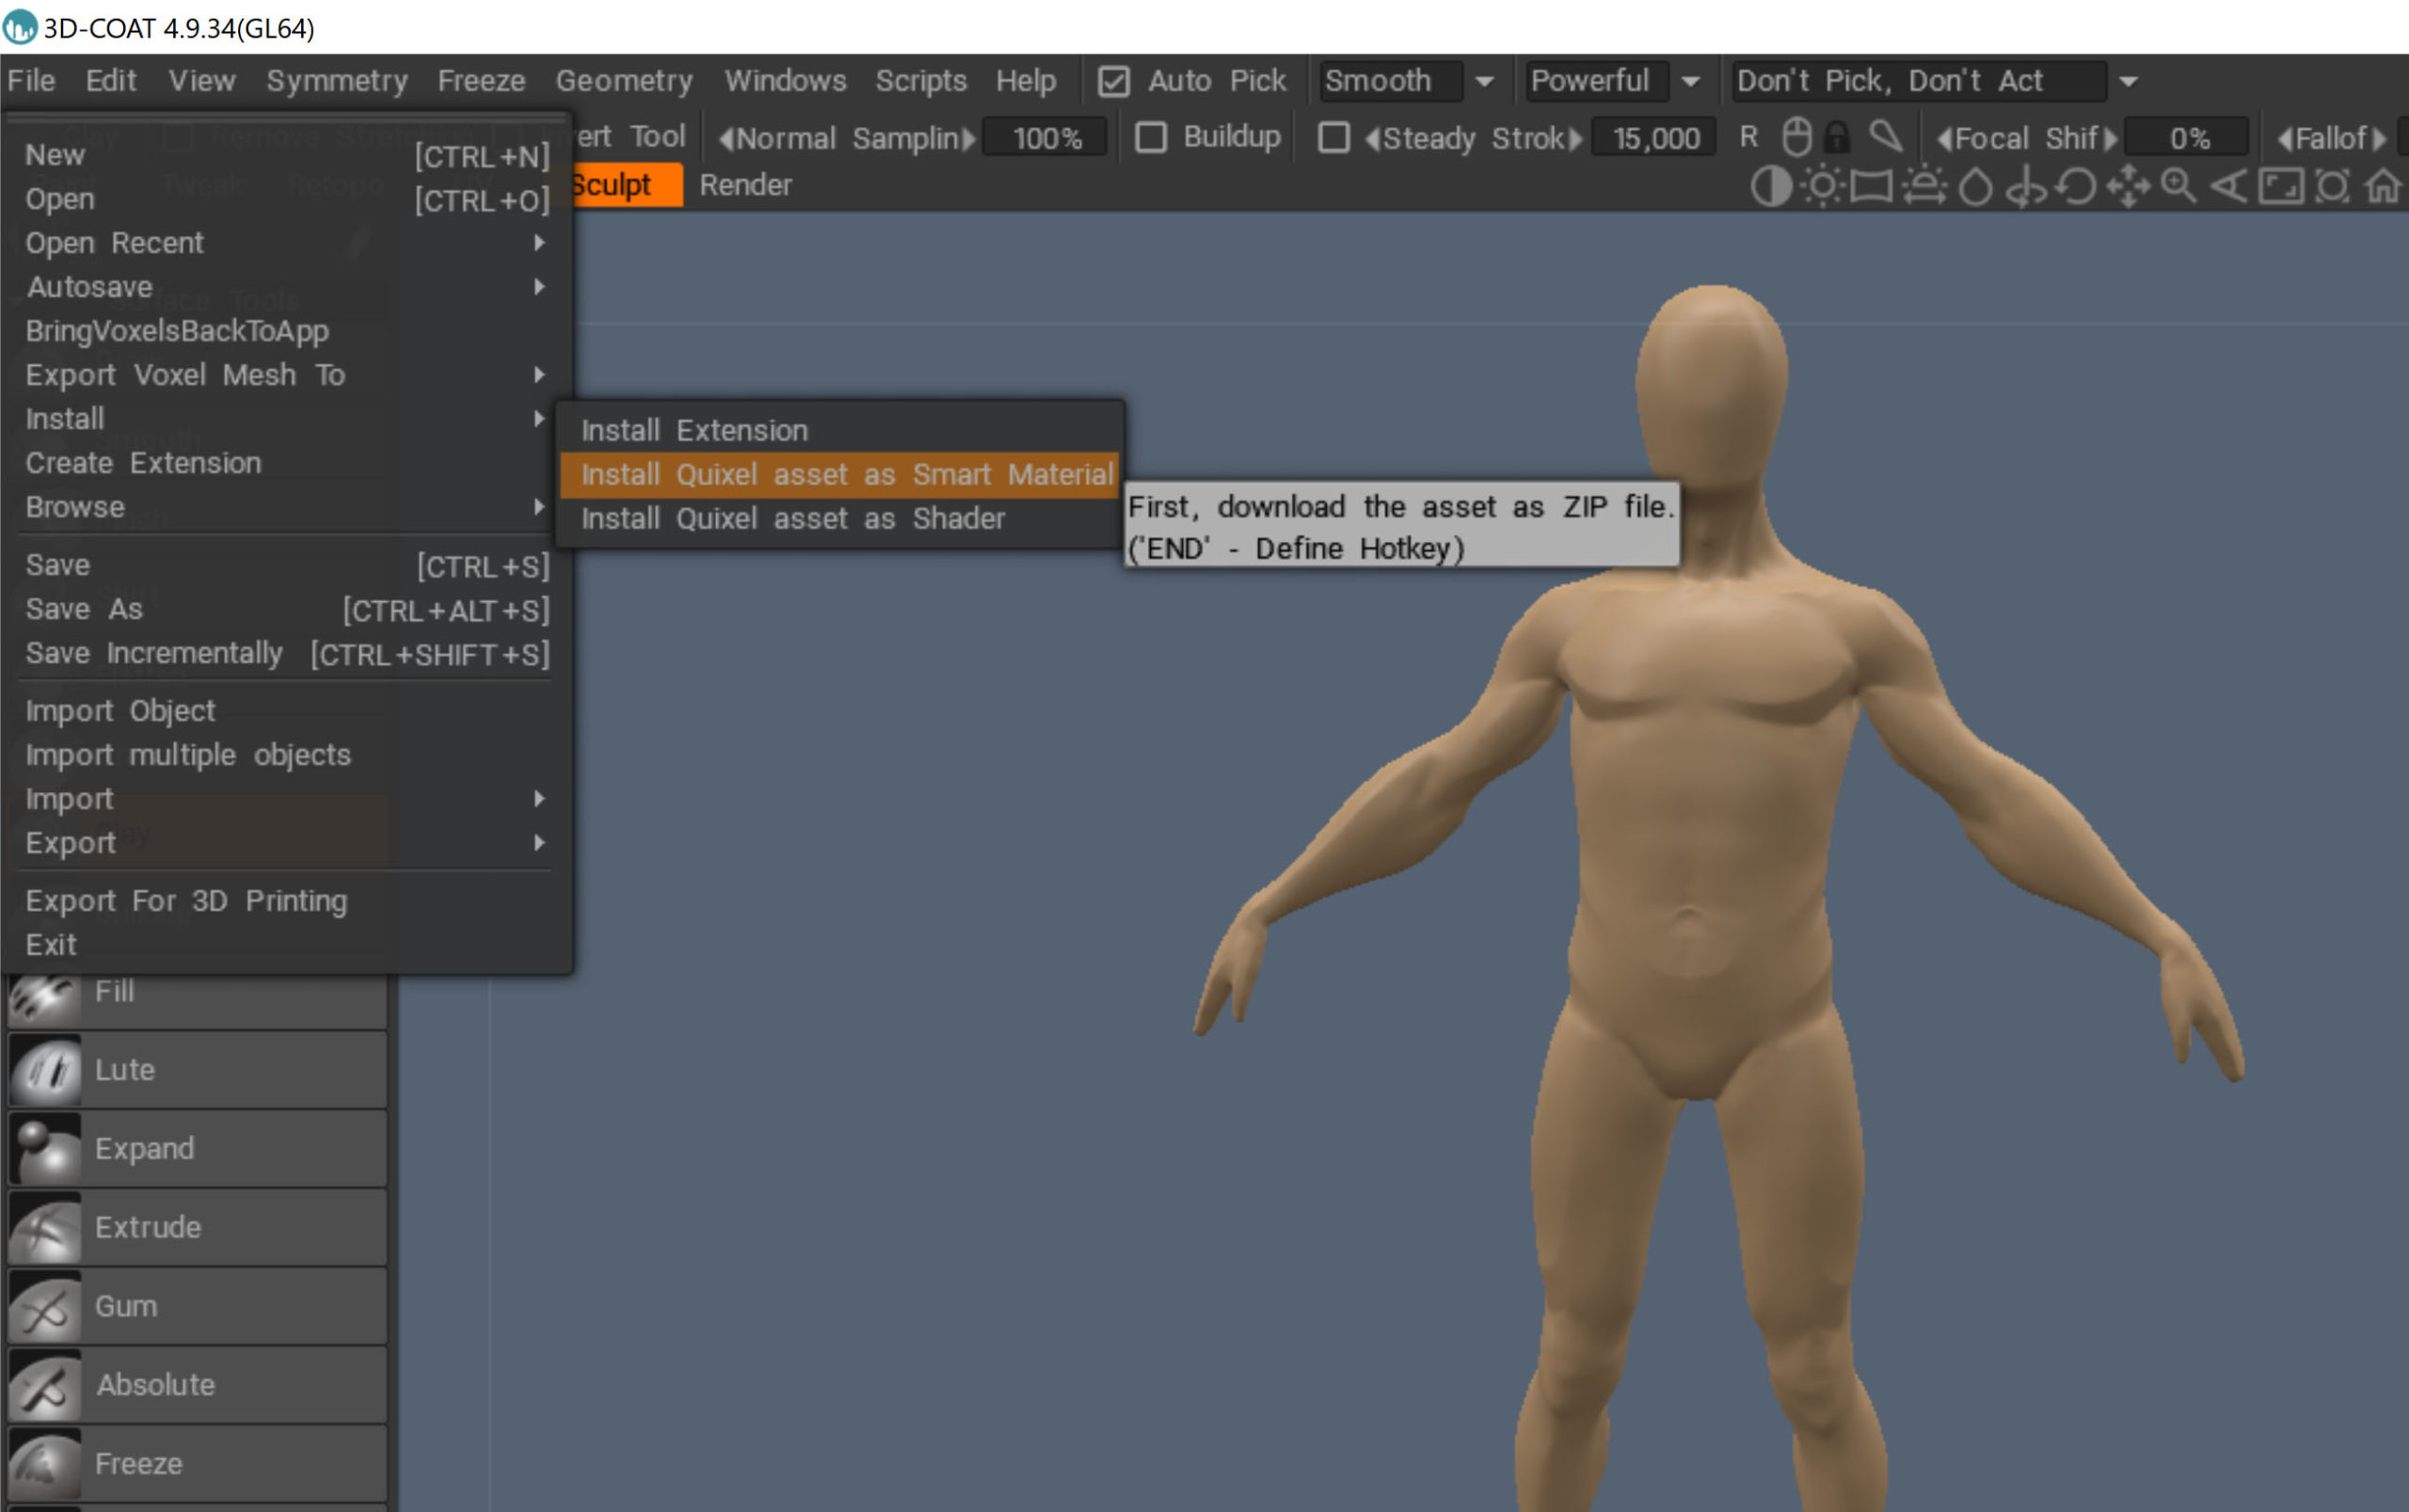Toggle the Auto Pick checkbox
The image size is (2409, 1512).
pyautogui.click(x=1113, y=81)
